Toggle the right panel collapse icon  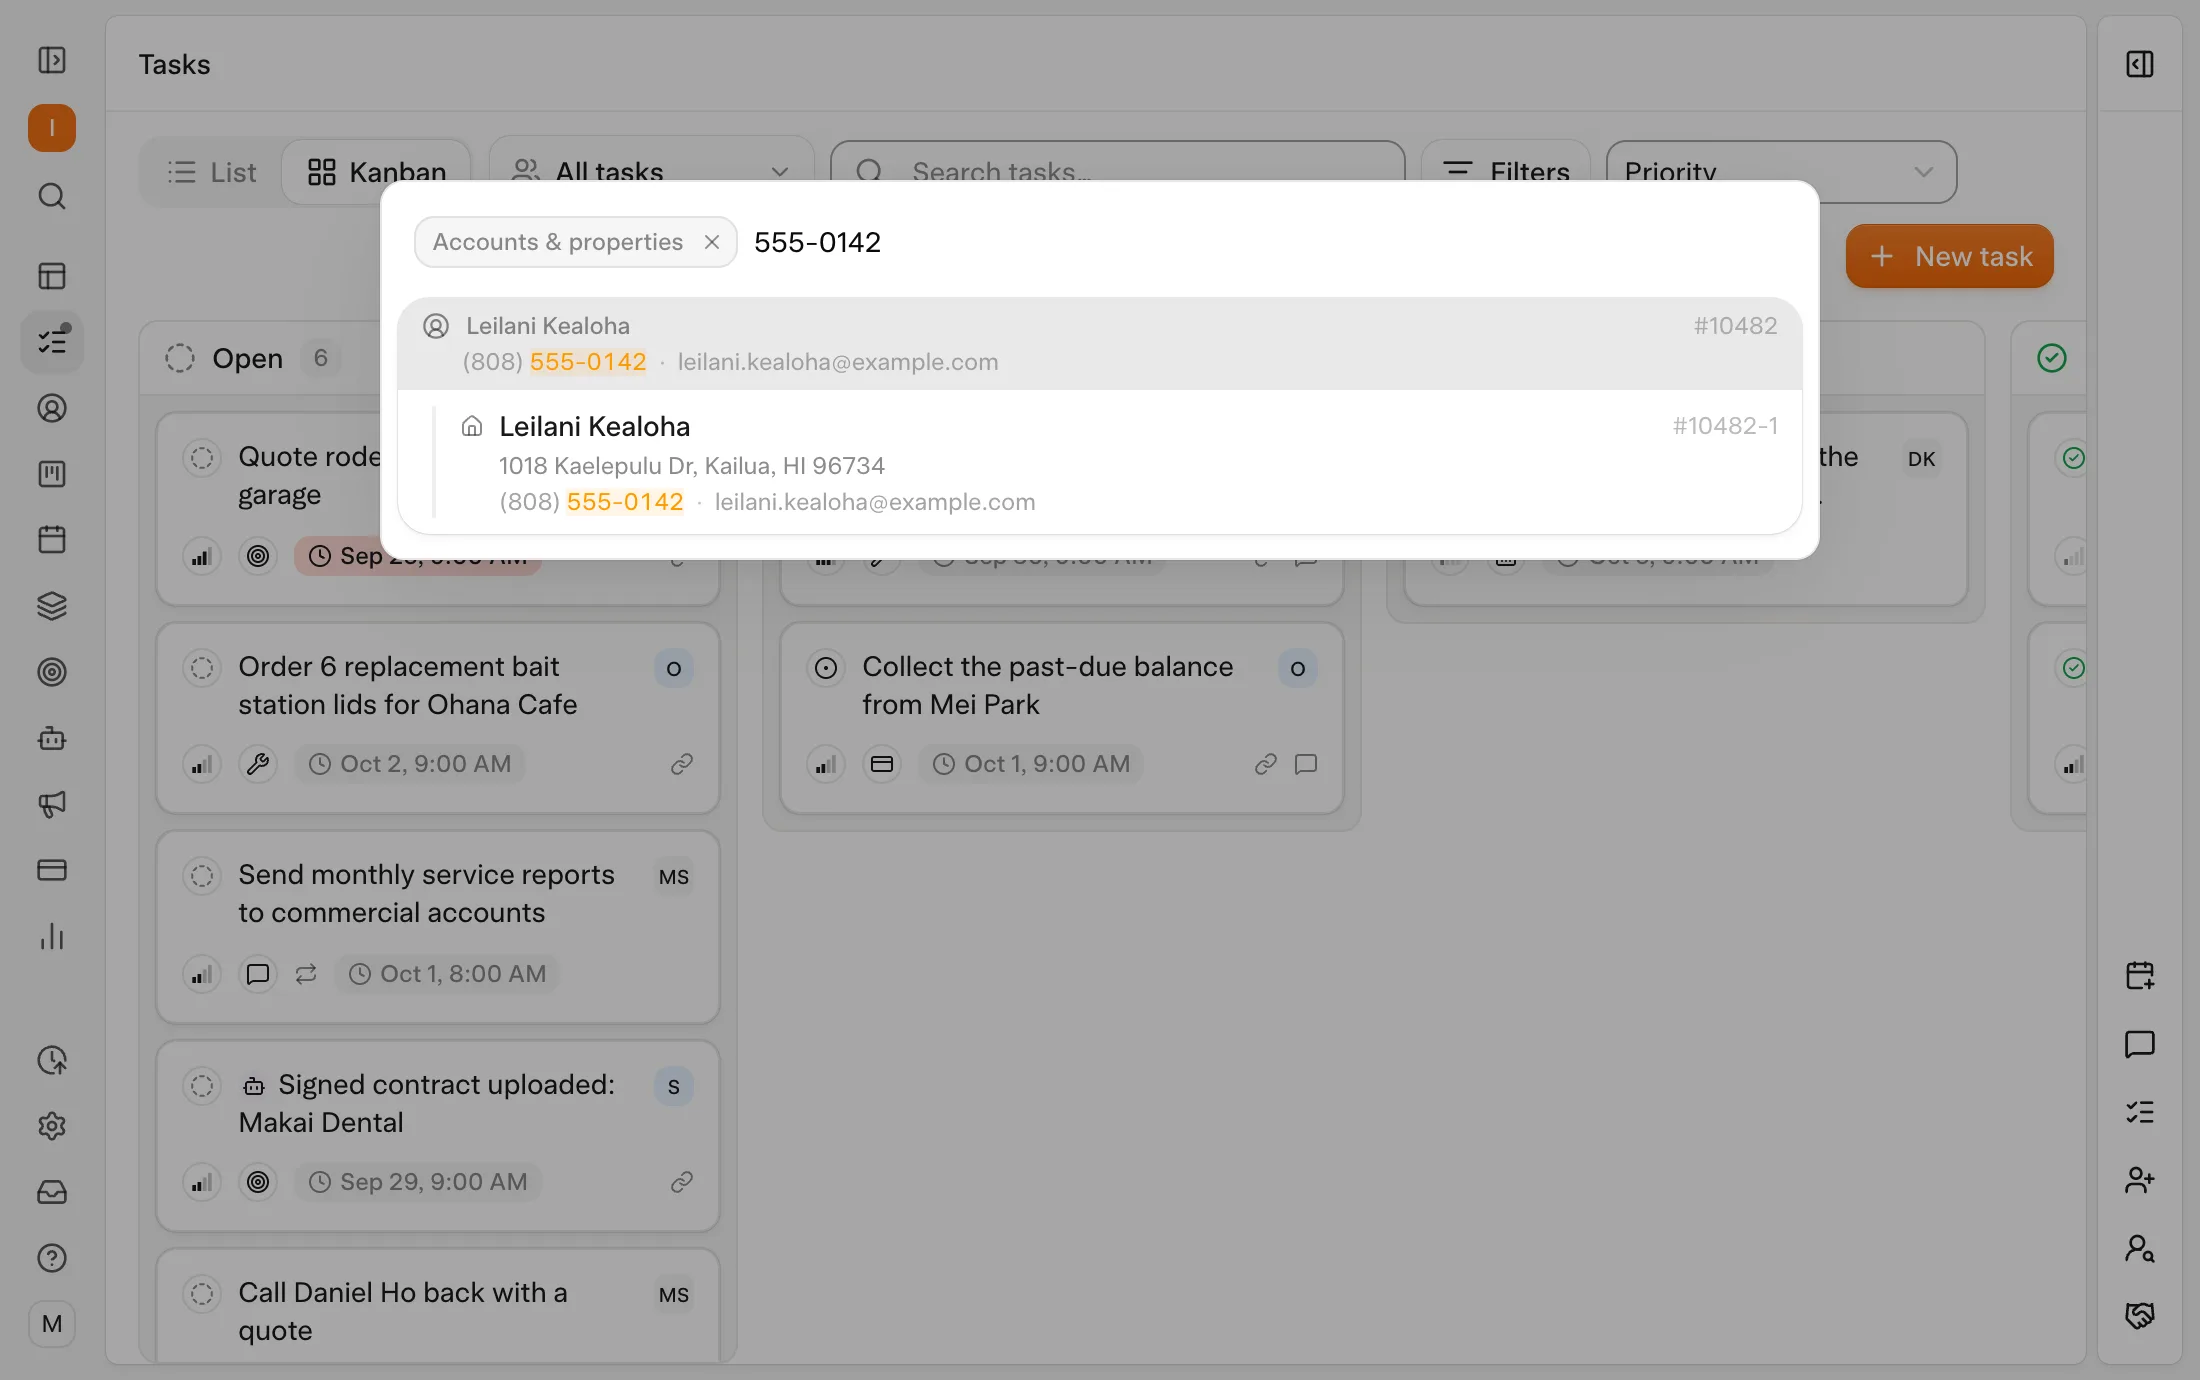pos(2140,64)
